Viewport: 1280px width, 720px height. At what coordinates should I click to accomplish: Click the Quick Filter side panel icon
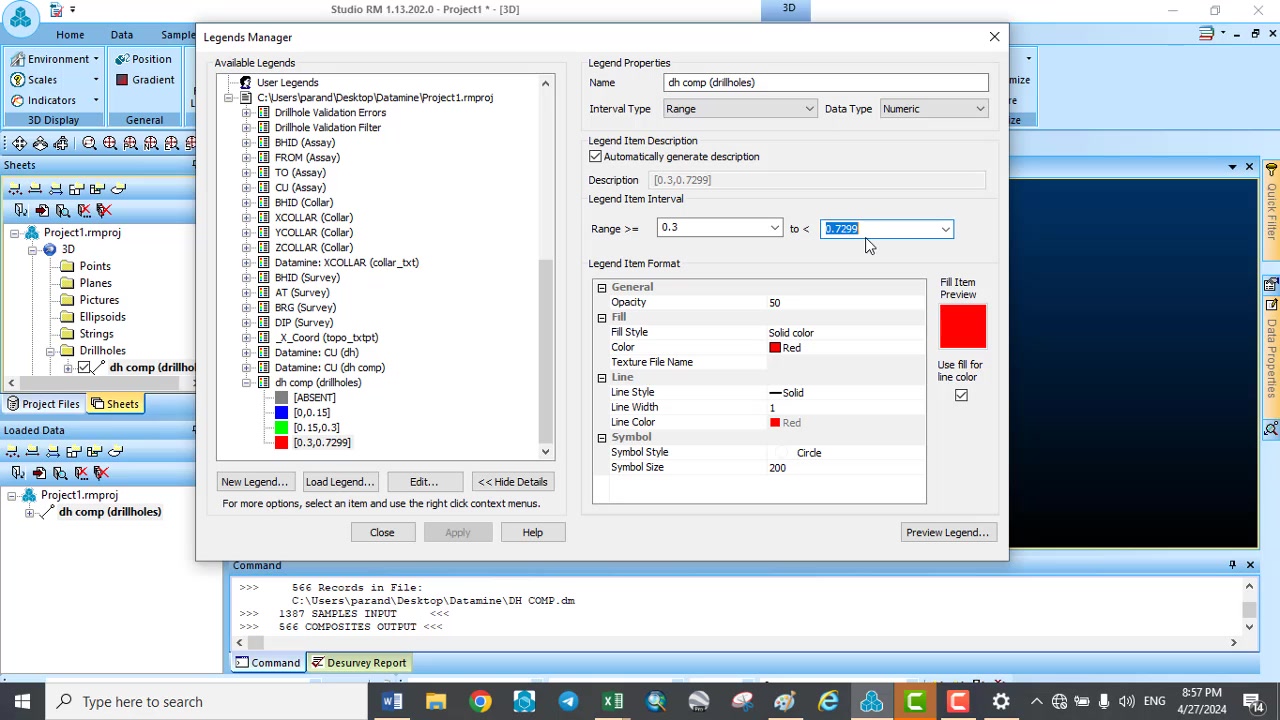coord(1271,169)
